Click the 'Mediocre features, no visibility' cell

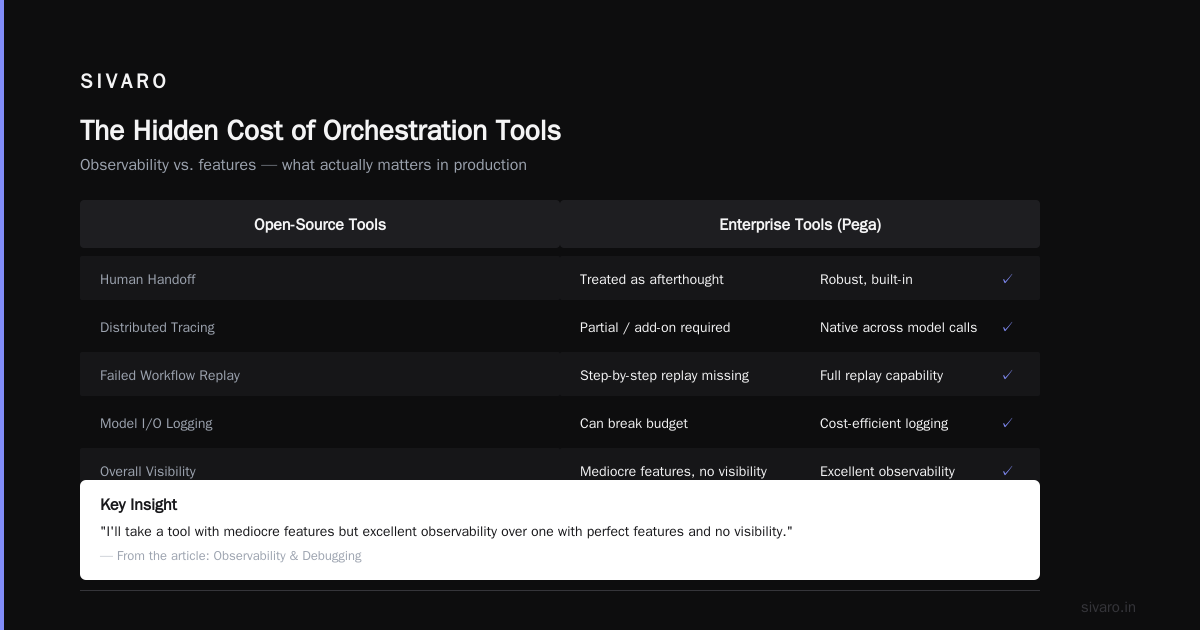point(673,471)
